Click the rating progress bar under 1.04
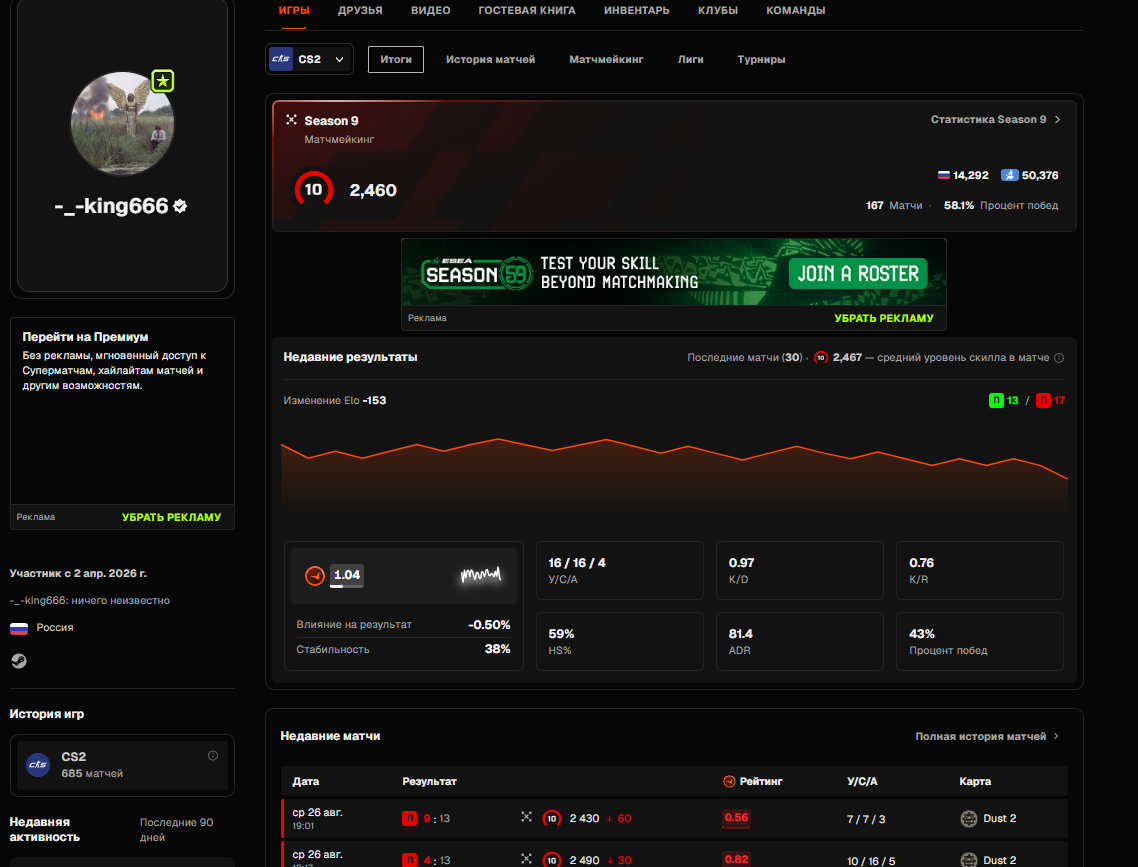 pos(347,585)
